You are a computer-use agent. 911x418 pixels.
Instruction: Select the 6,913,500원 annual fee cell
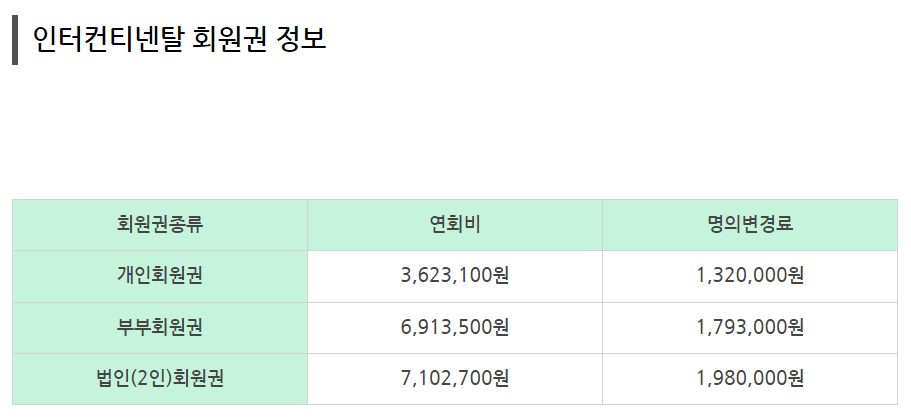(455, 328)
